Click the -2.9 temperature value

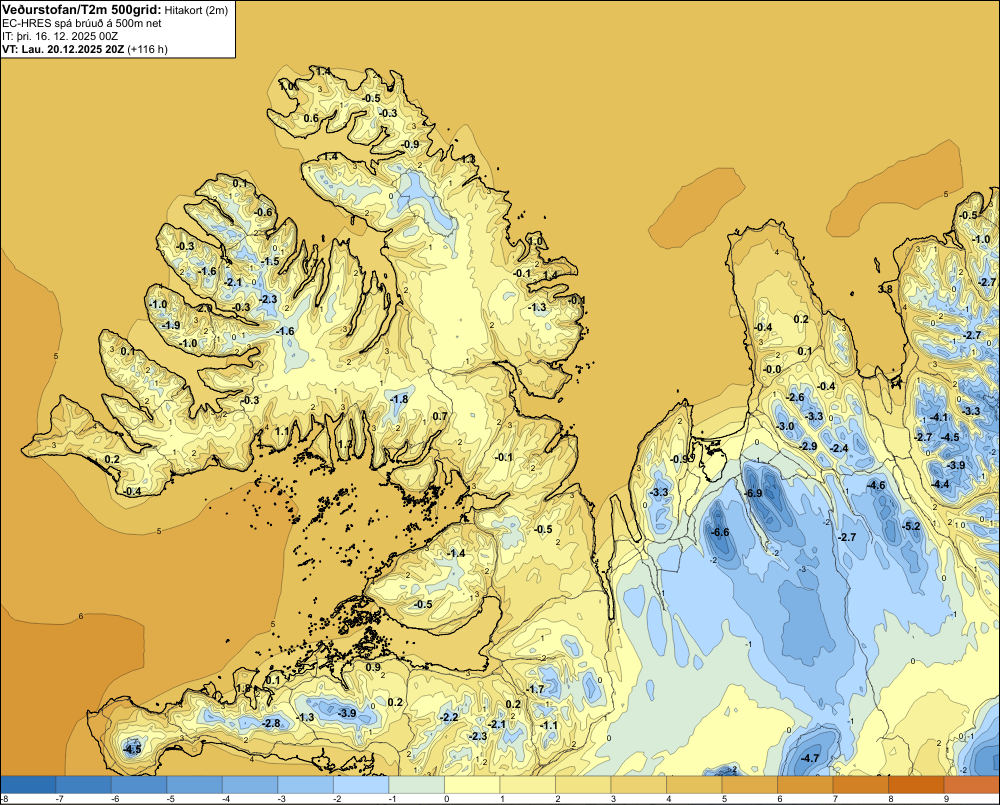809,446
